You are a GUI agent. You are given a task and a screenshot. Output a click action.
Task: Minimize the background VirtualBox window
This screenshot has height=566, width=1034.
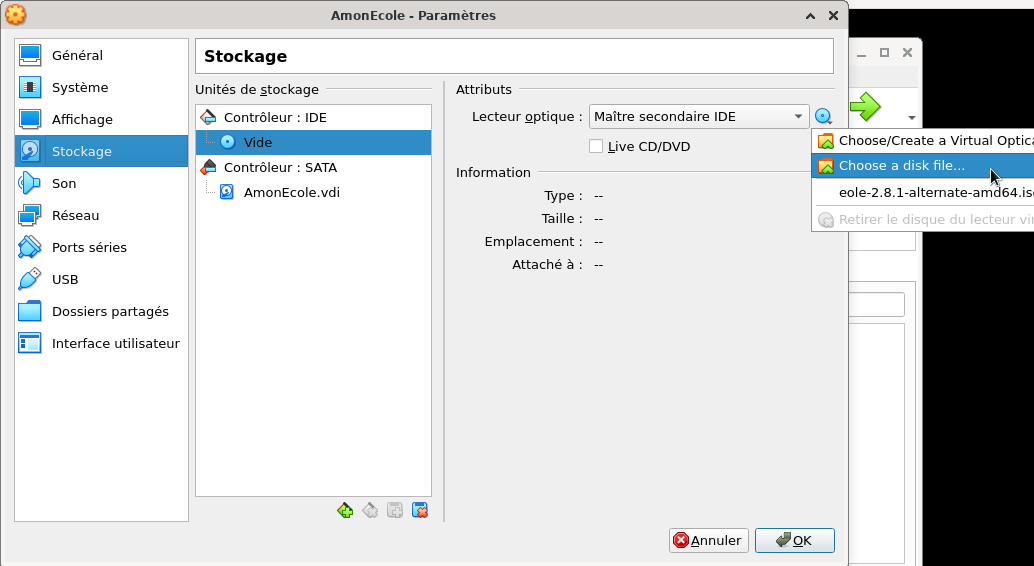point(861,54)
